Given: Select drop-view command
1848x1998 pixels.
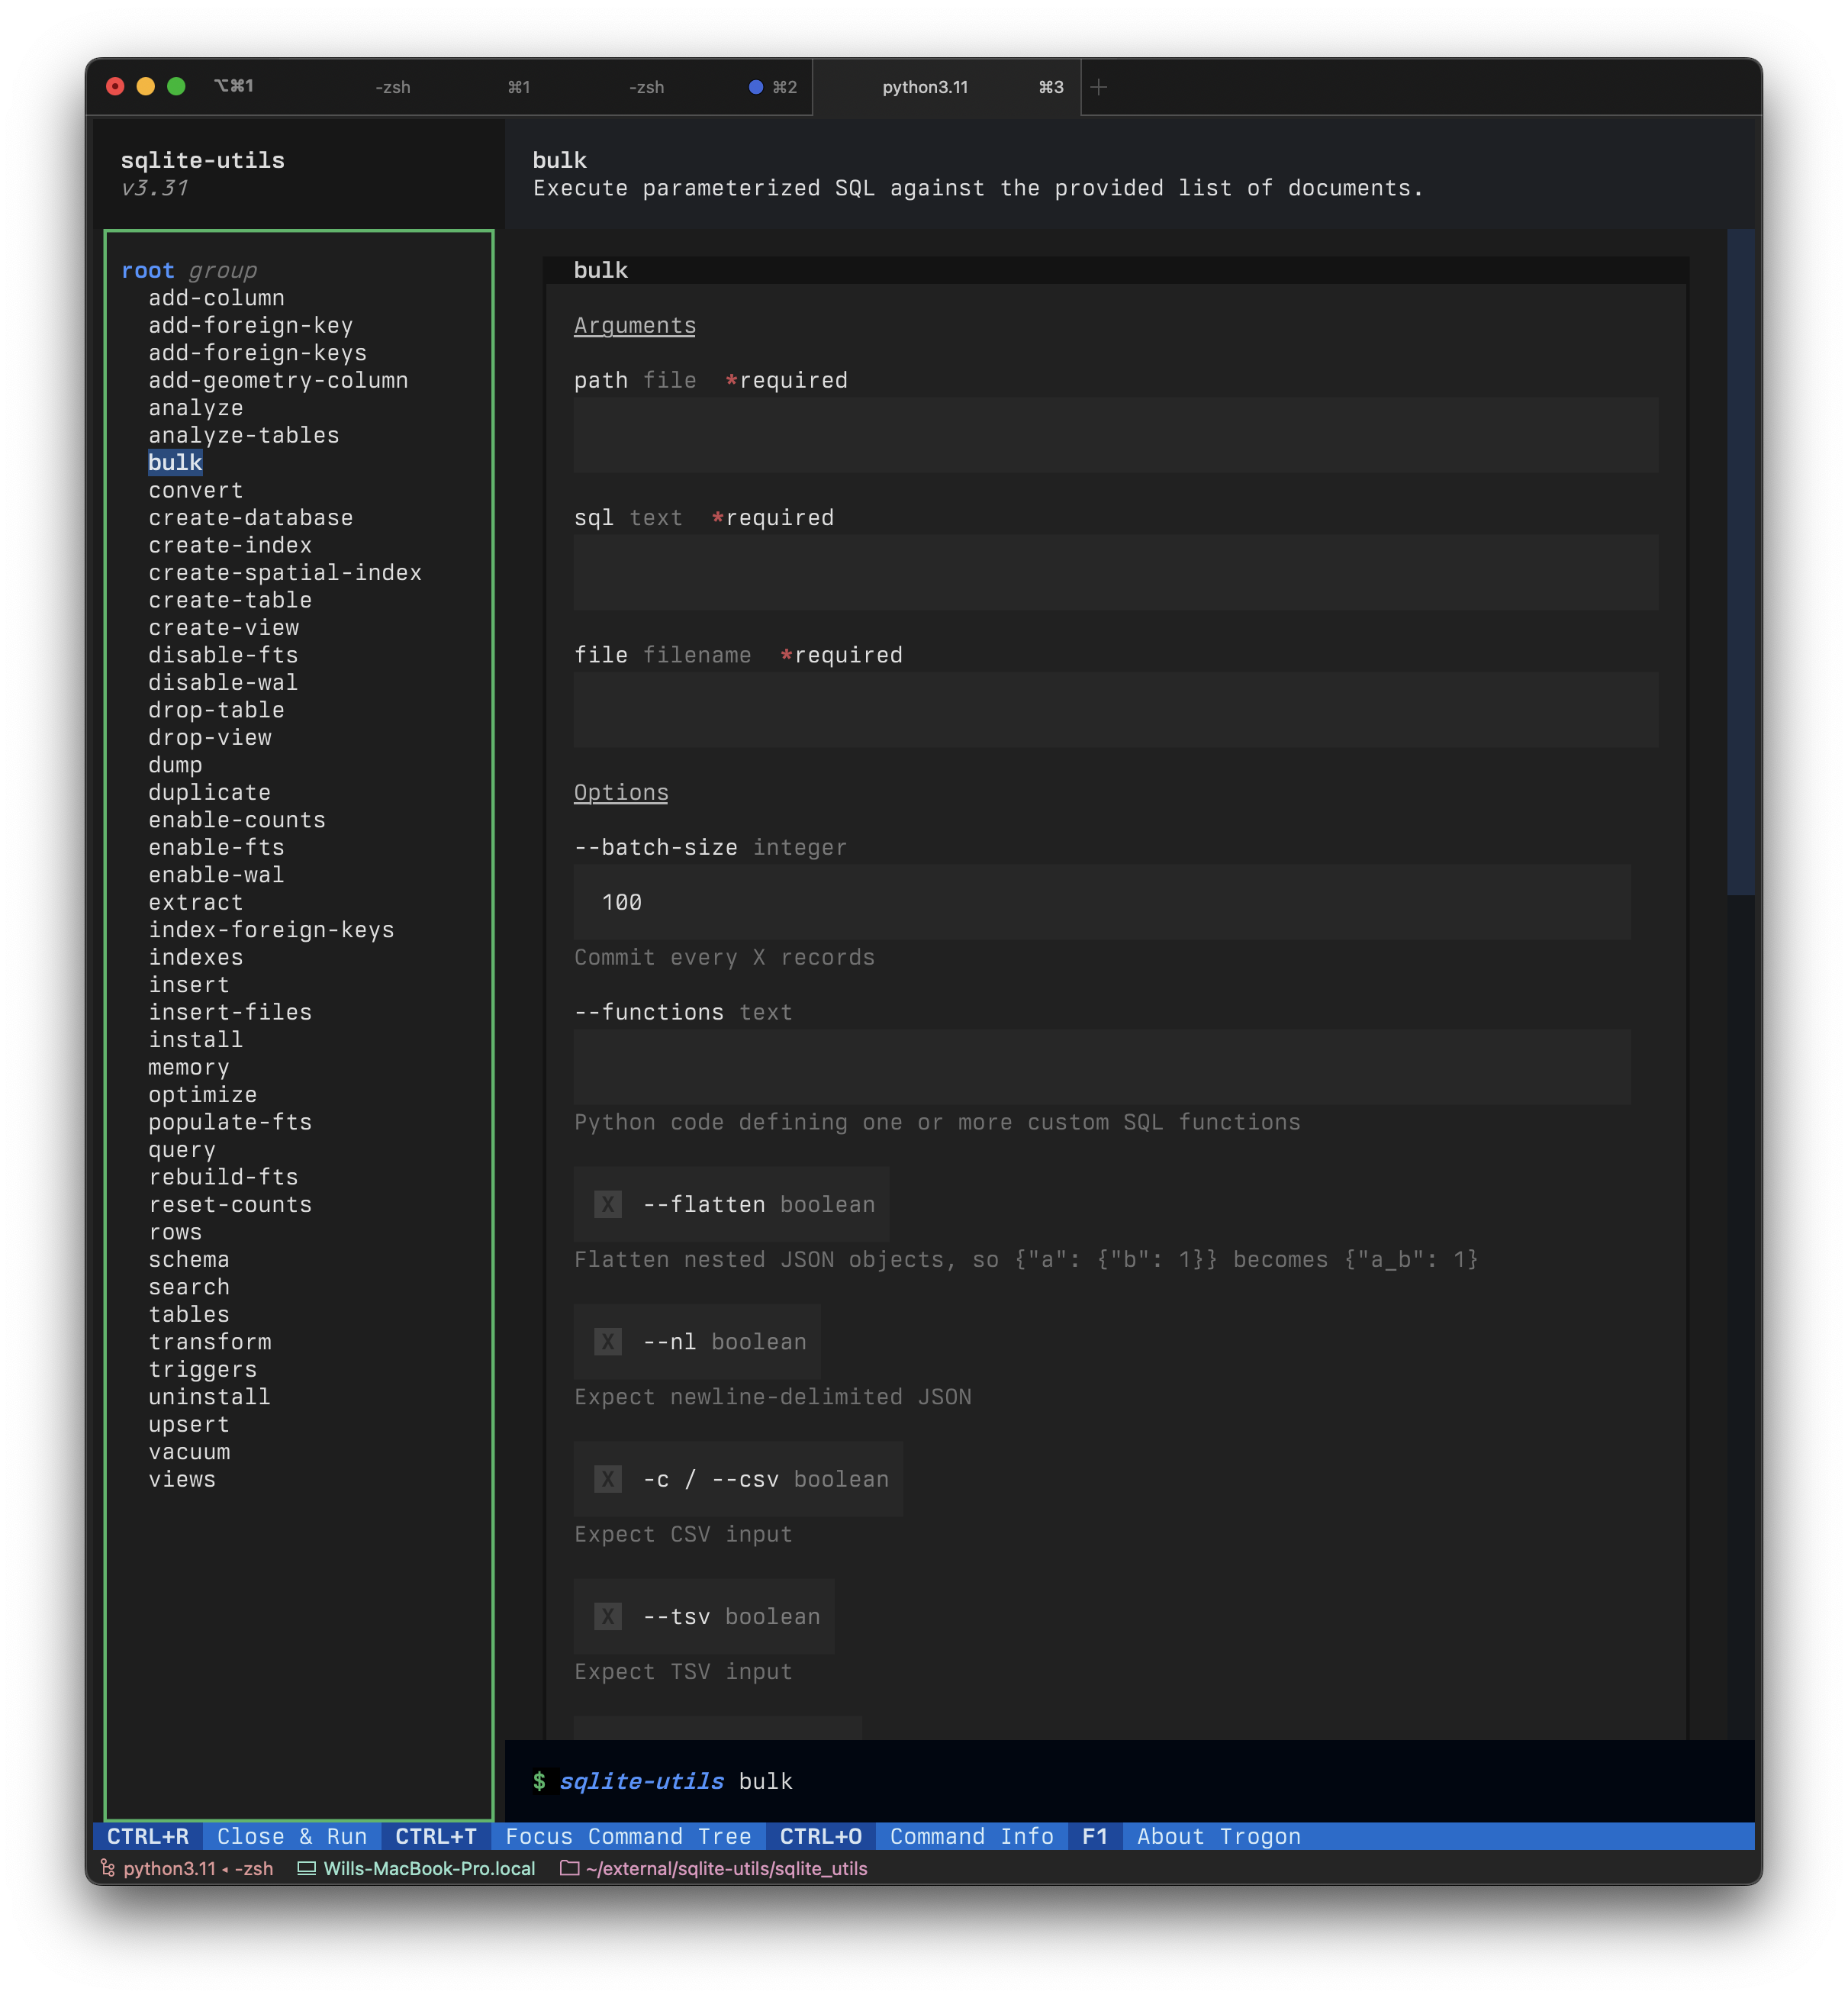Looking at the screenshot, I should [209, 738].
